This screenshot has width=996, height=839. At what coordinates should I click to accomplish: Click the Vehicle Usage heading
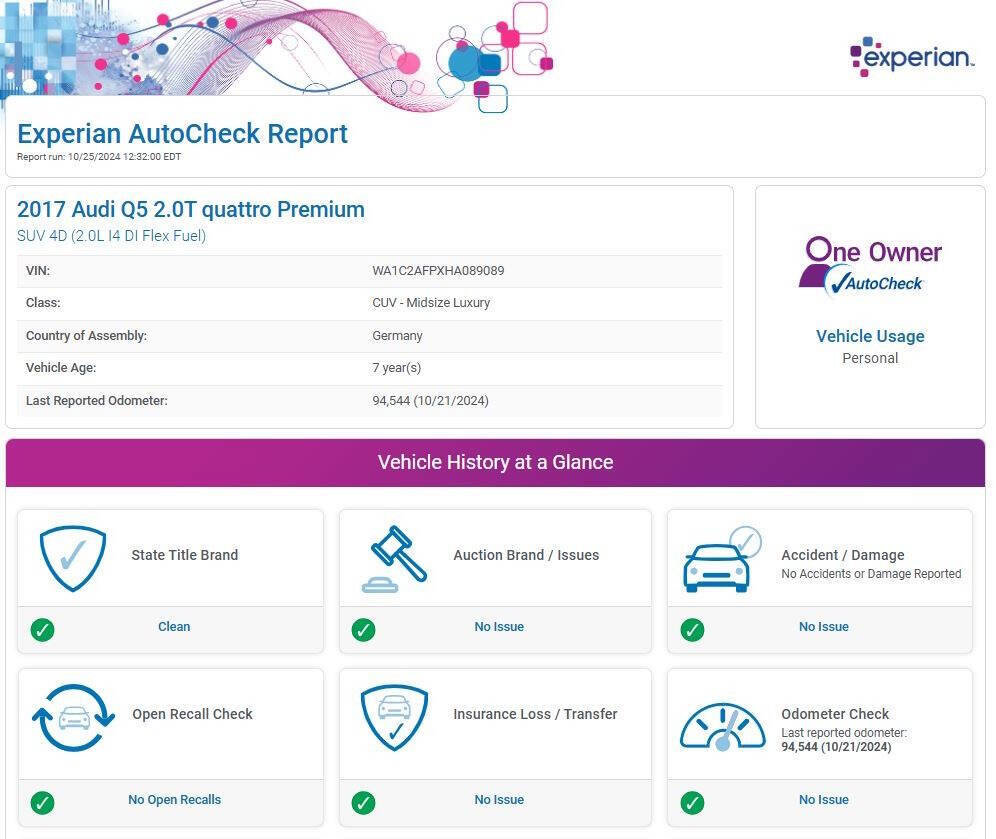(870, 336)
